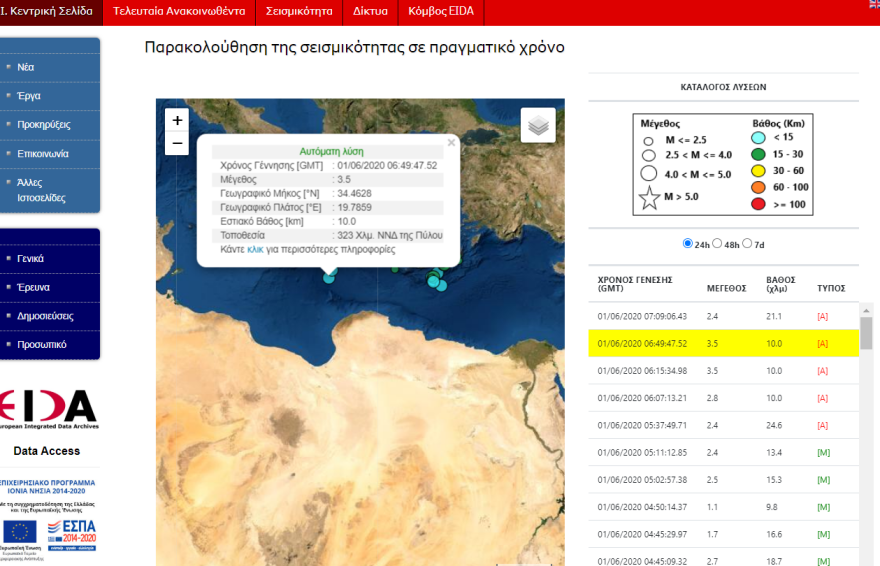Select the 01/06/2020 05:11:12.85 event row
This screenshot has width=880, height=566.
pos(723,453)
